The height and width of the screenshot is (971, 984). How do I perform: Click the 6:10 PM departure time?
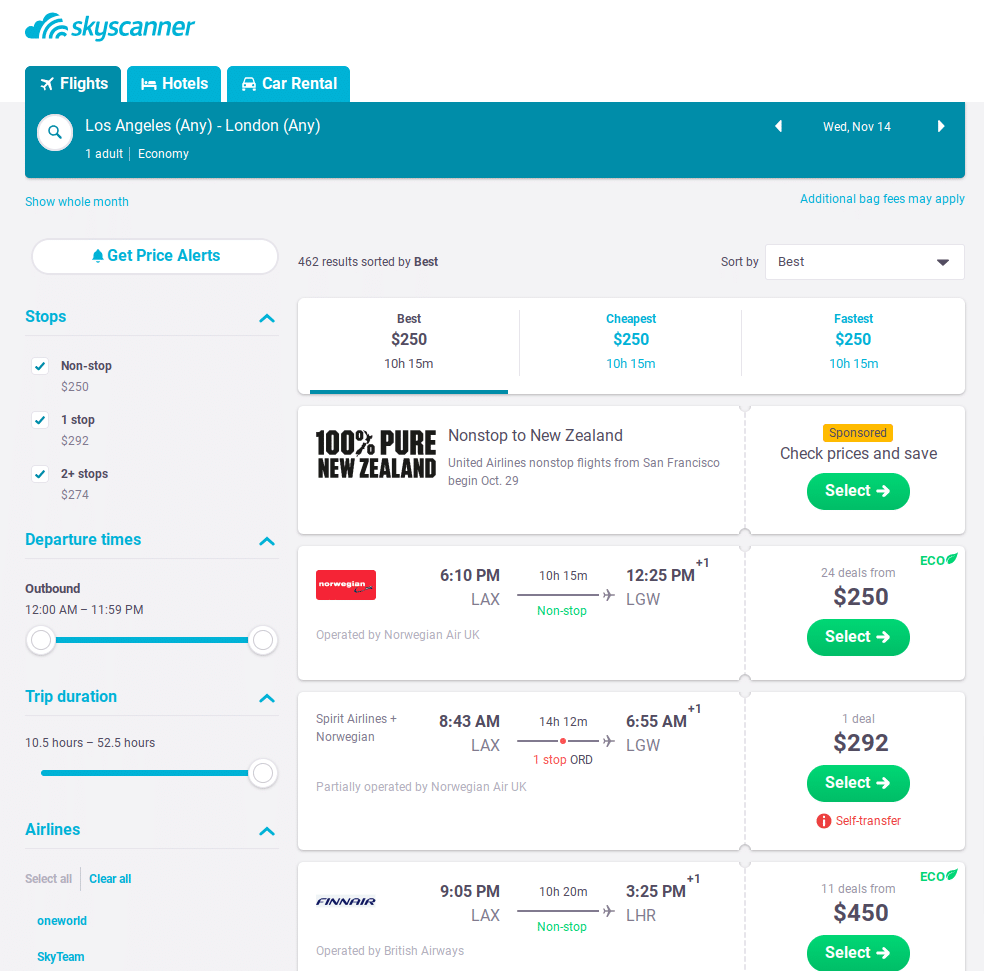[x=469, y=576]
